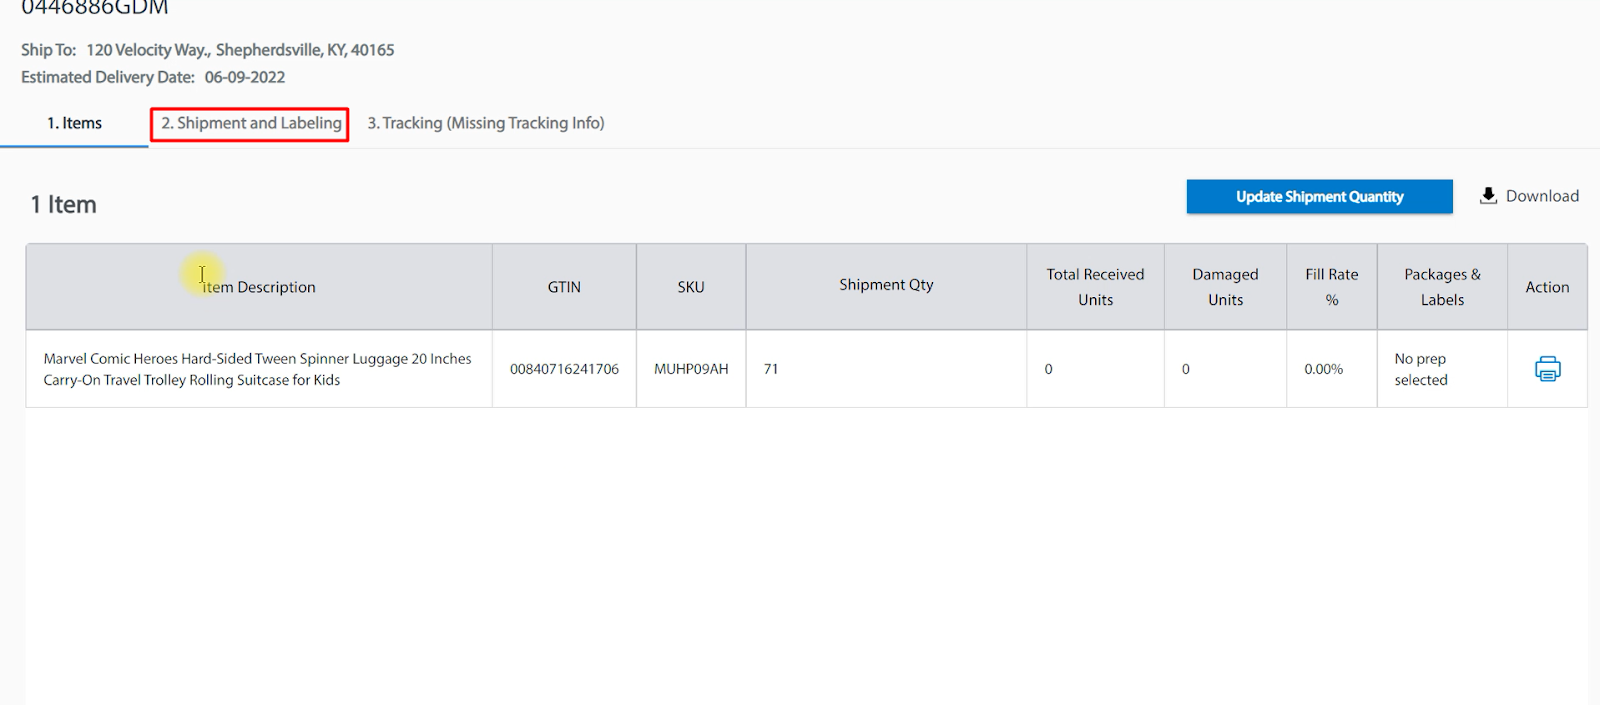The height and width of the screenshot is (705, 1600).
Task: Click the Download link text
Action: click(1542, 196)
